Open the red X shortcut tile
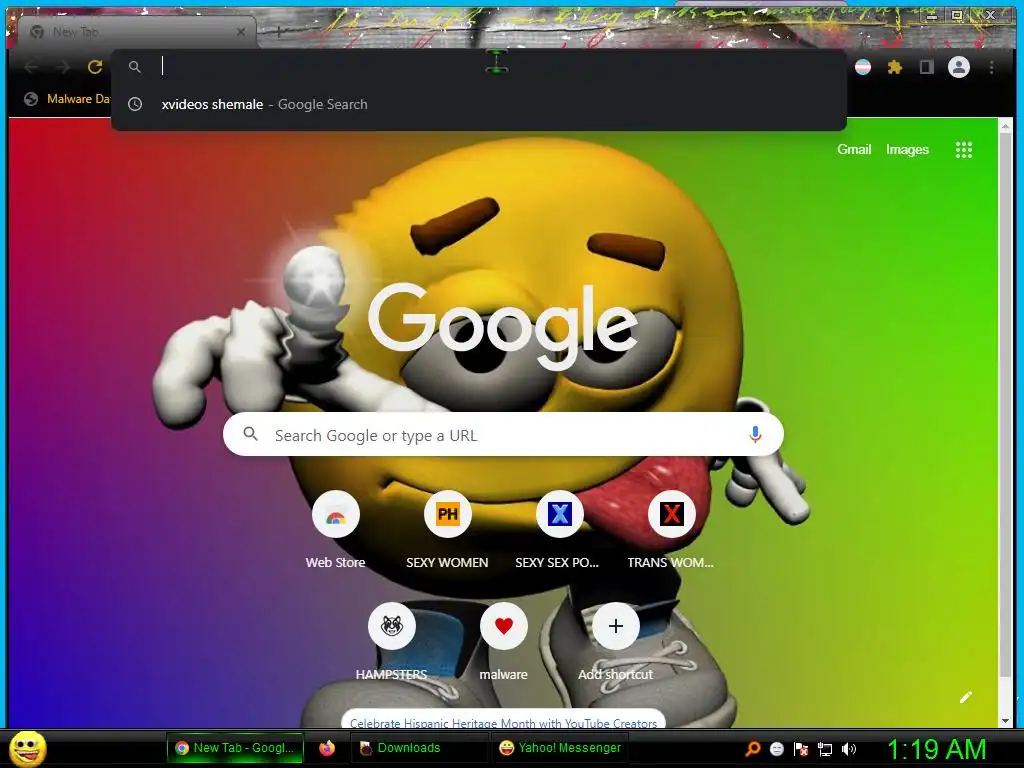 [x=671, y=514]
